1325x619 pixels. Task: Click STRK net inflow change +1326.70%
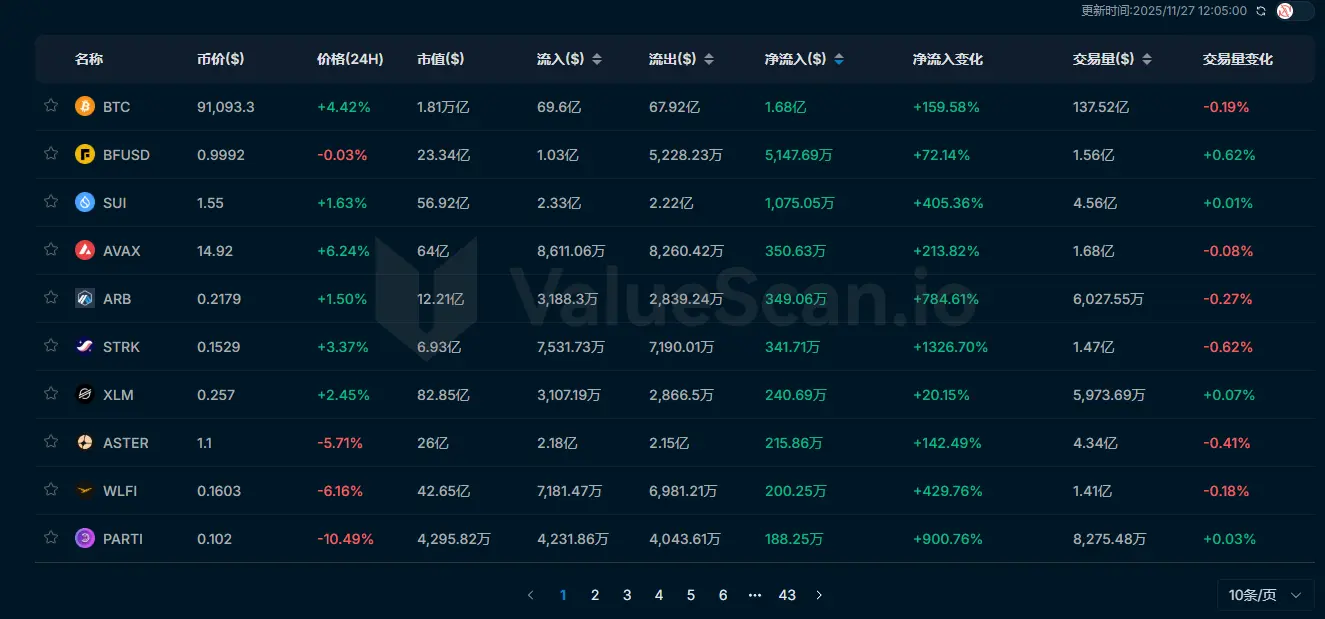950,347
